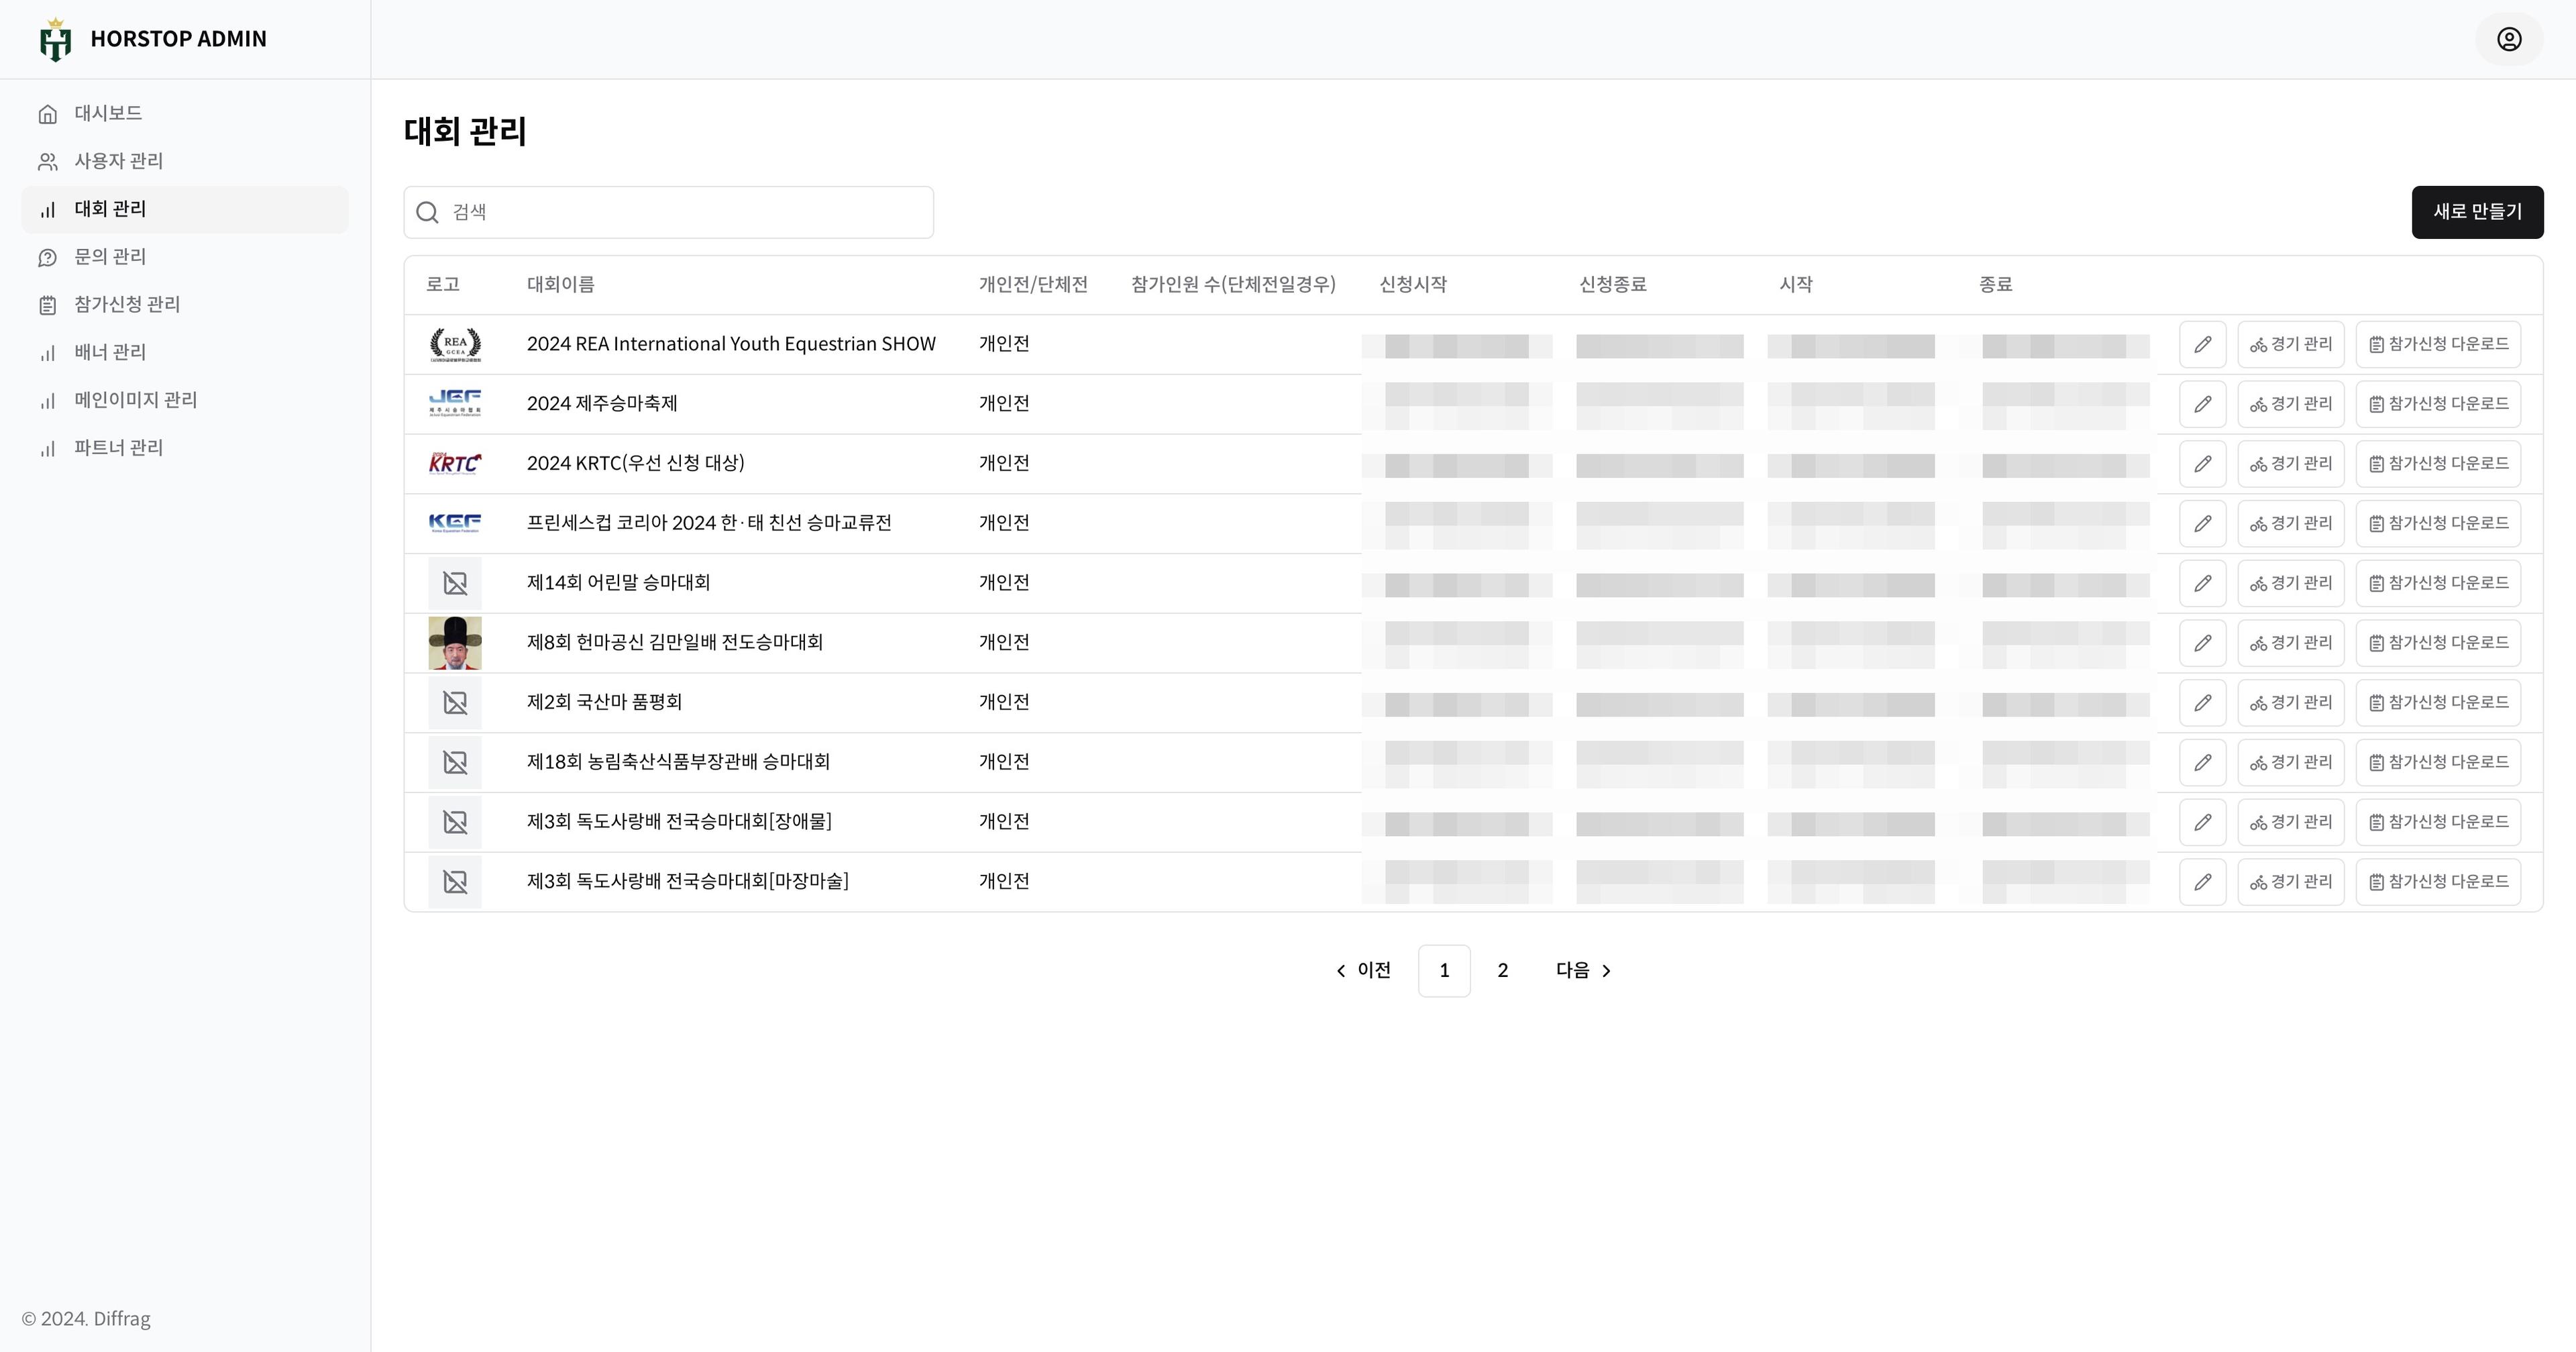Image resolution: width=2576 pixels, height=1352 pixels.
Task: Click pencil edit icon for 2024 제주승마축제
Action: coord(2202,404)
